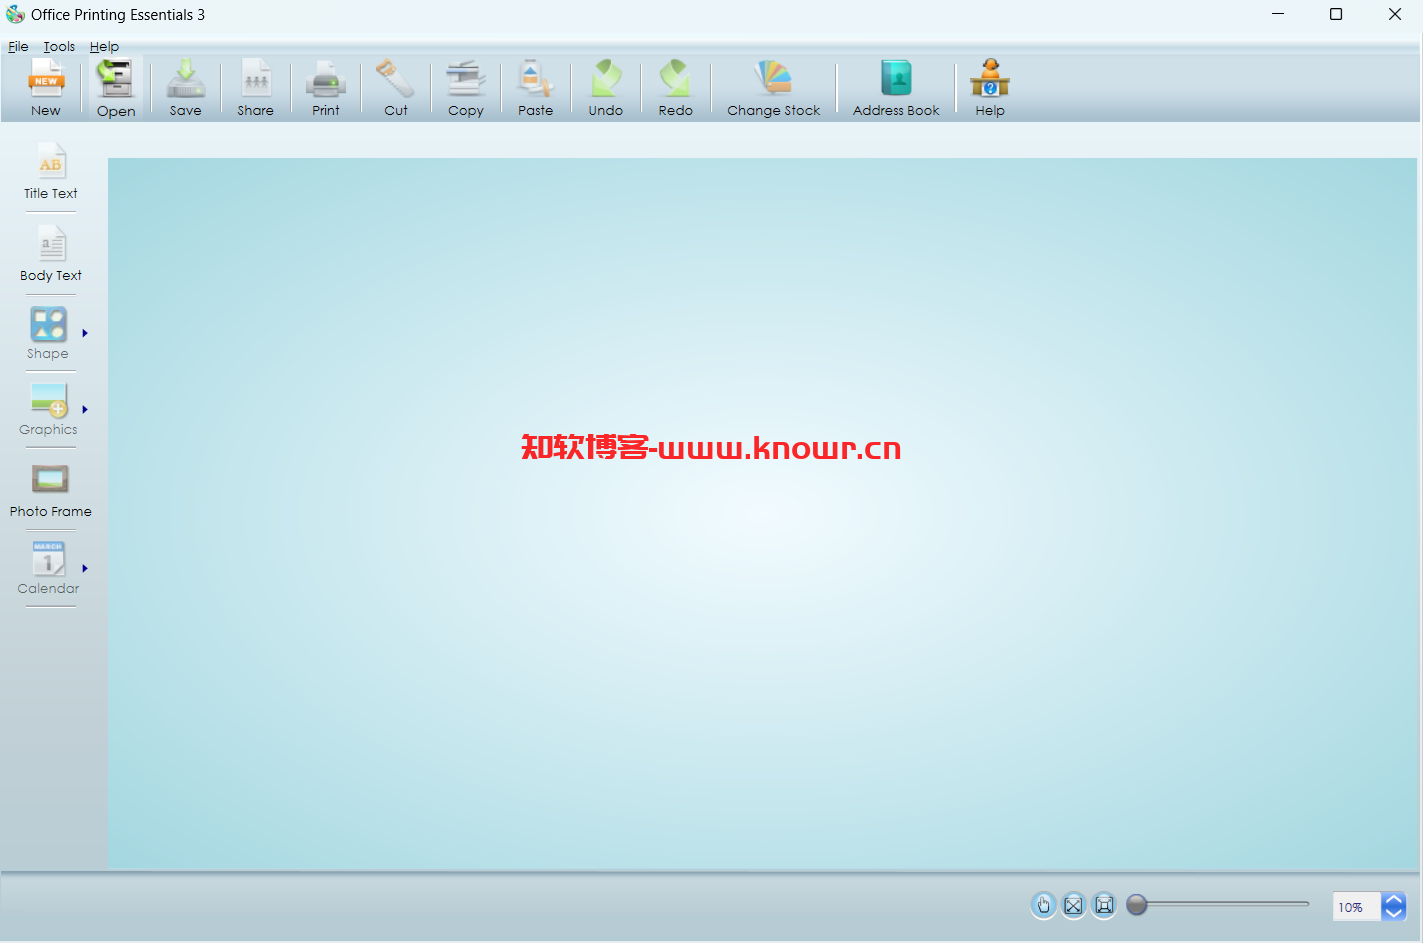Screen dimensions: 1423x943
Task: Open the Tools menu
Action: point(59,46)
